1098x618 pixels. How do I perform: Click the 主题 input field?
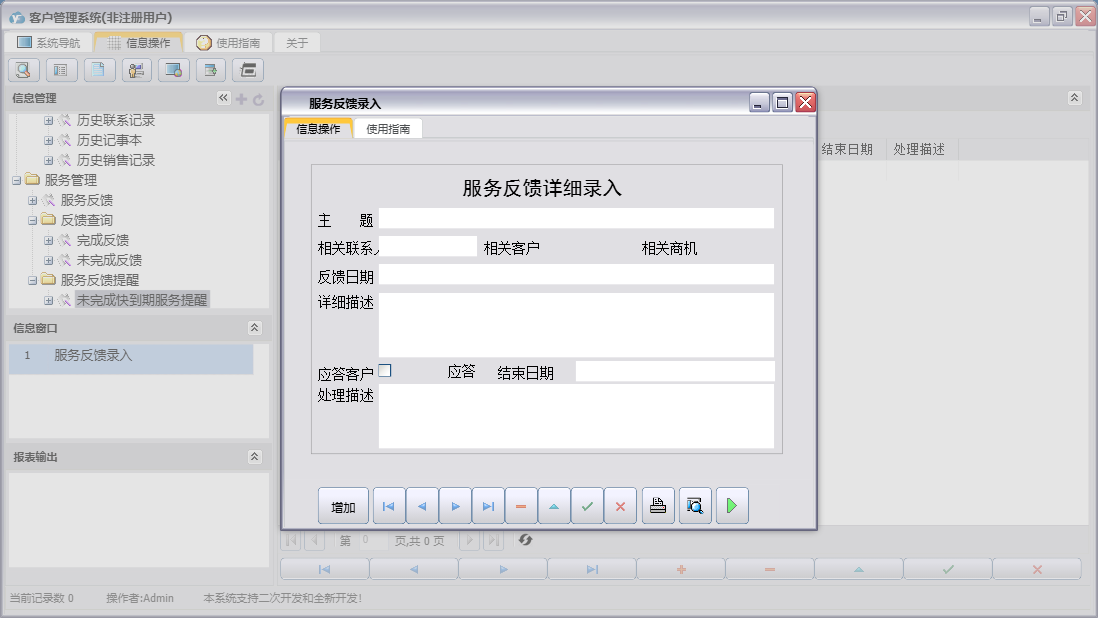[576, 219]
